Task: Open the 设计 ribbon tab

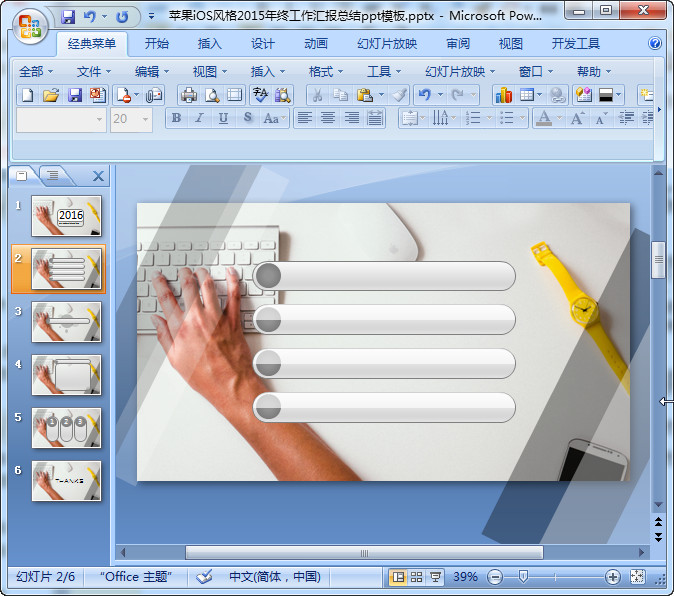Action: click(x=263, y=43)
